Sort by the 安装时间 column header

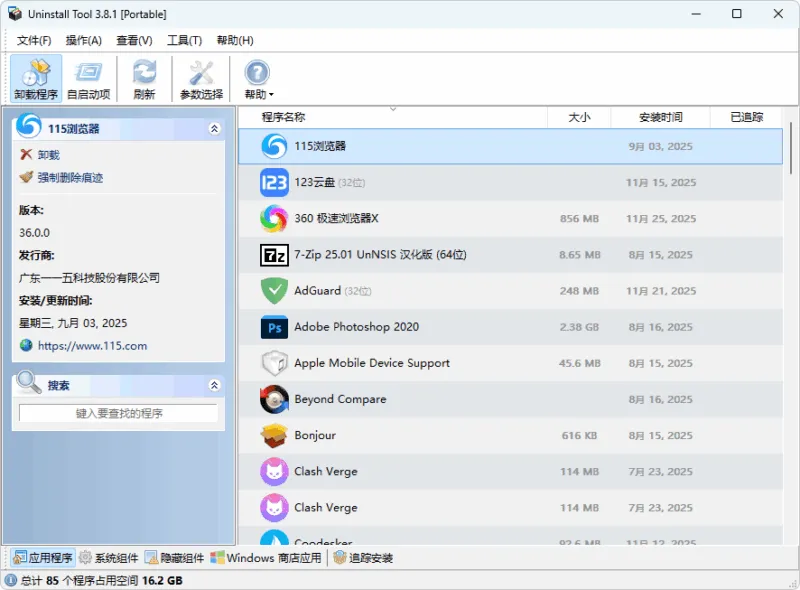coord(660,117)
